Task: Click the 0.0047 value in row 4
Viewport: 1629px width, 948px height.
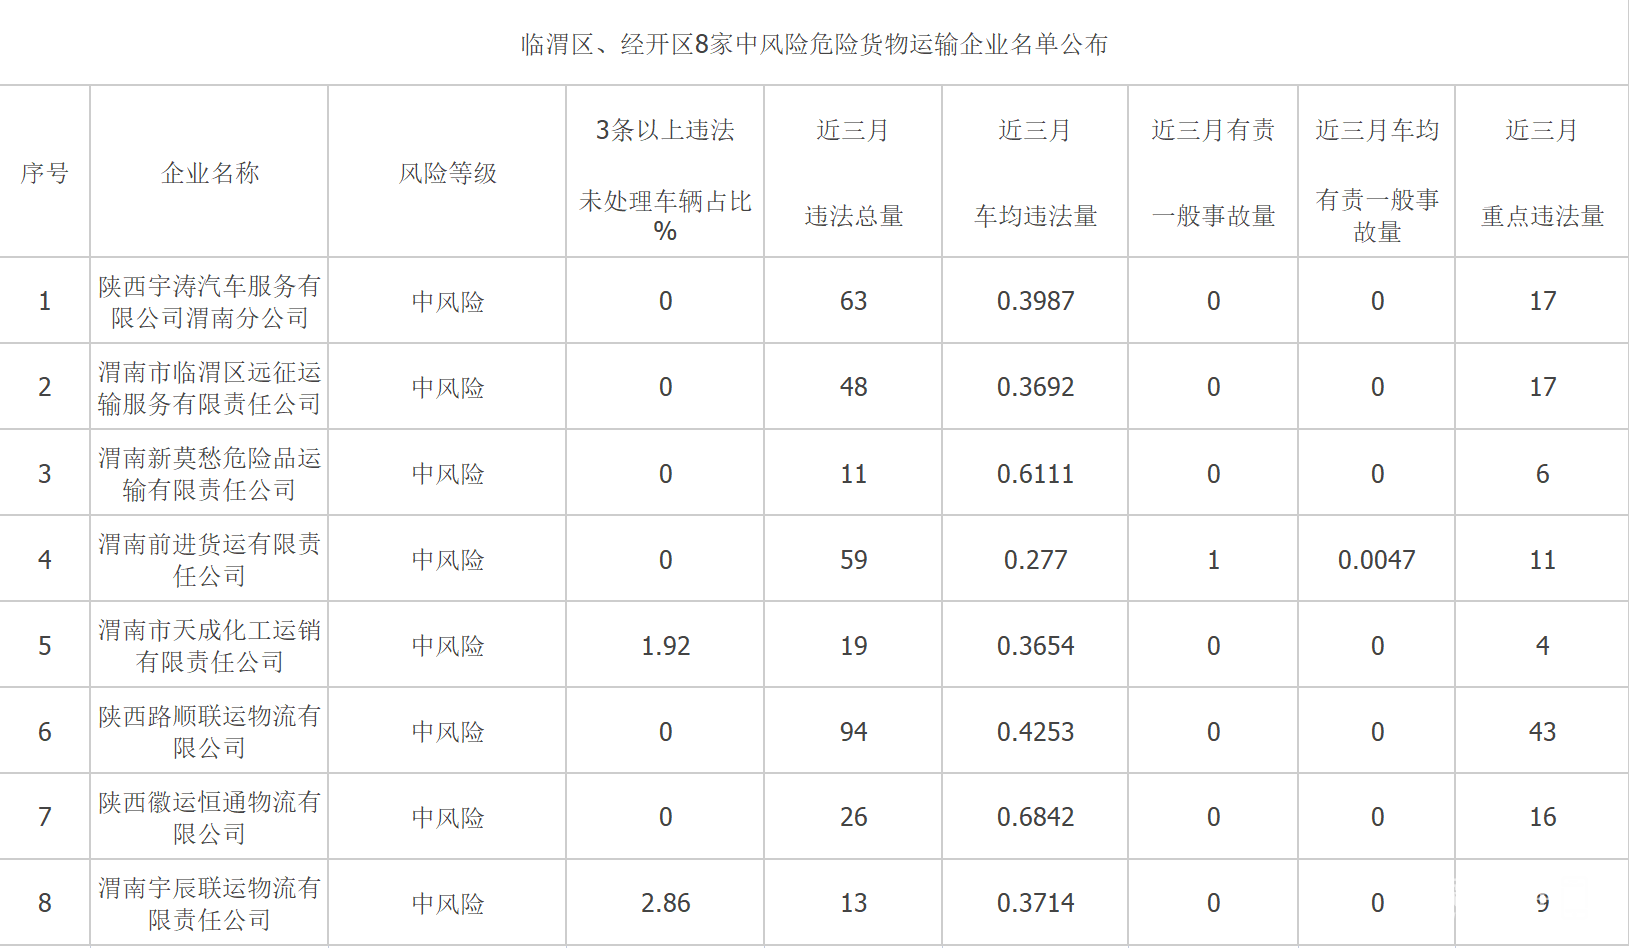Action: pyautogui.click(x=1376, y=560)
